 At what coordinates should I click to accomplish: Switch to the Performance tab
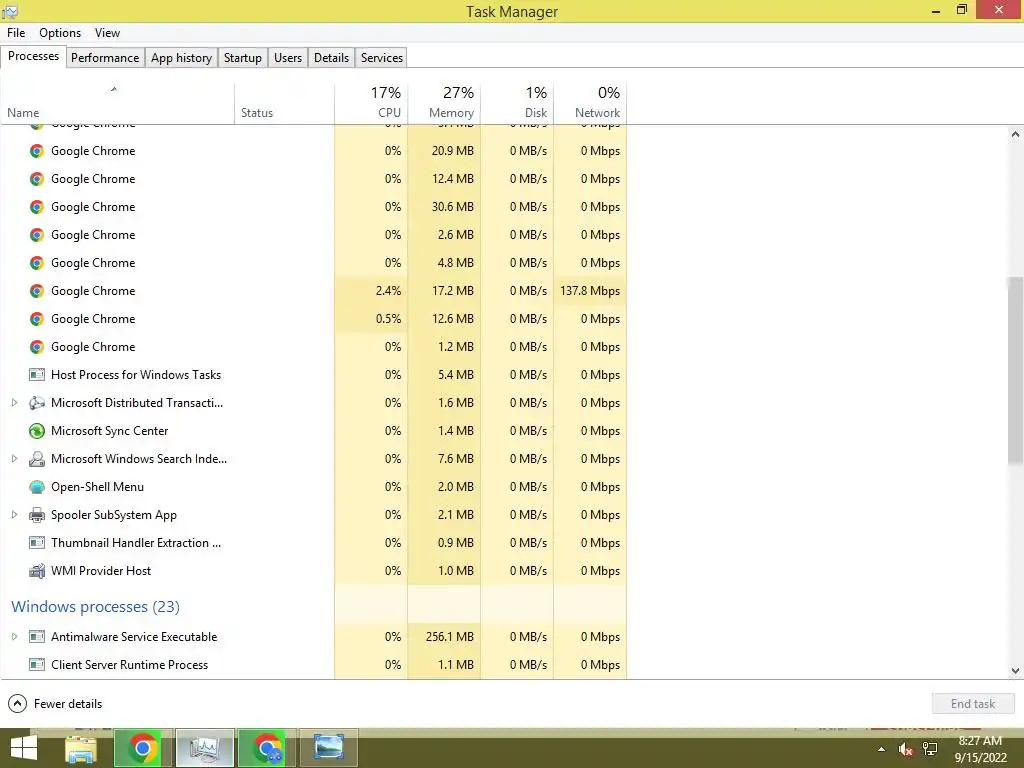(105, 57)
